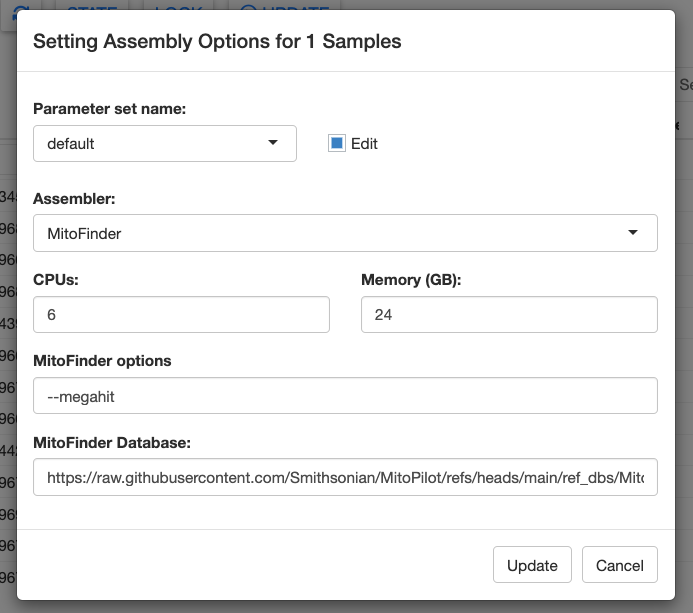Click the 'MitoFinder options' label
This screenshot has width=693, height=613.
tap(102, 361)
